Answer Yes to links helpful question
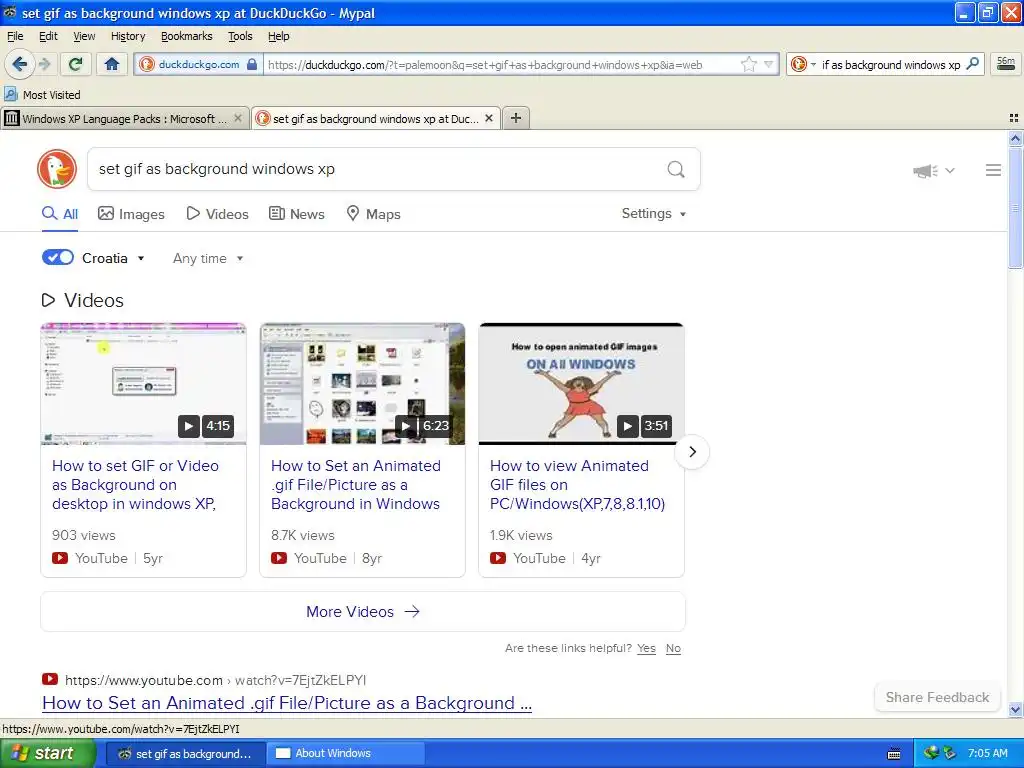This screenshot has height=768, width=1024. coord(647,648)
